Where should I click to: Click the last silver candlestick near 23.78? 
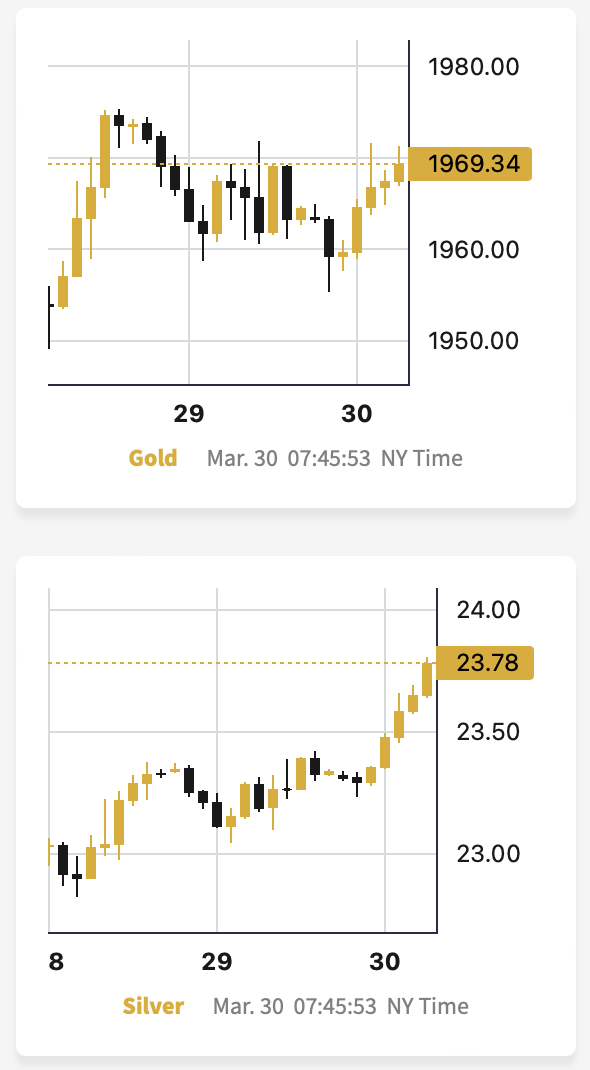tap(427, 678)
